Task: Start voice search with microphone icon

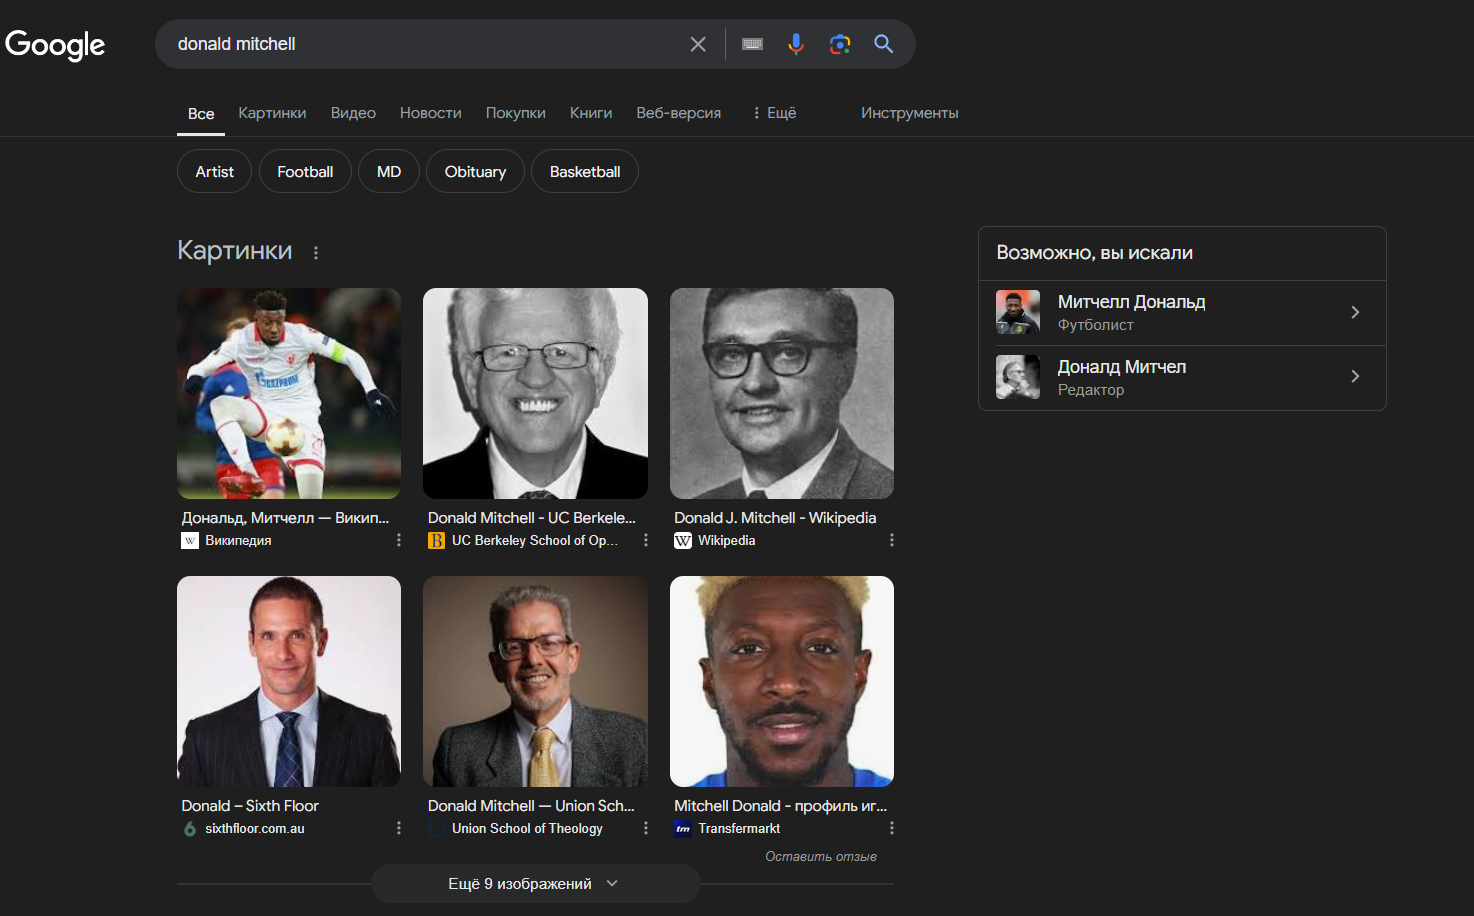Action: [796, 44]
